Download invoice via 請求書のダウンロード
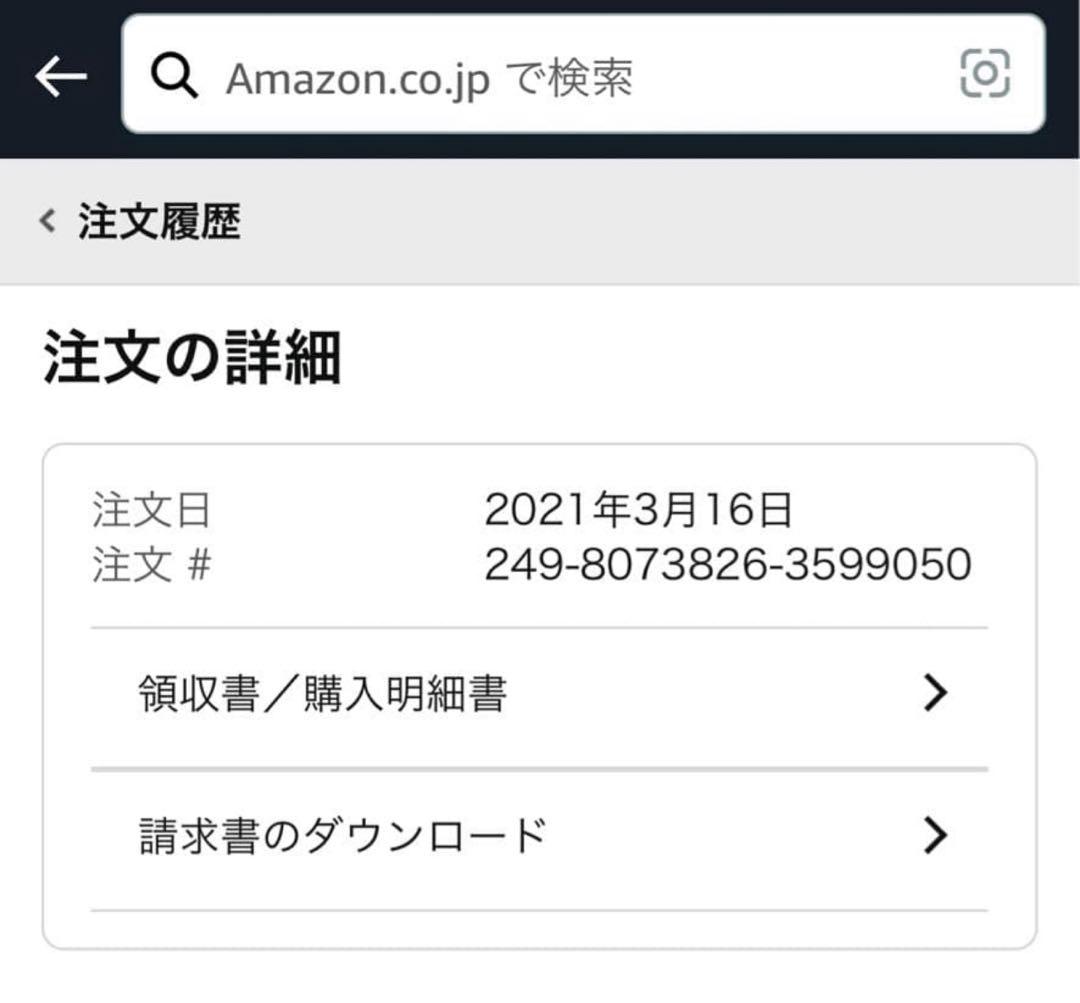1080x1003 pixels. 340,834
